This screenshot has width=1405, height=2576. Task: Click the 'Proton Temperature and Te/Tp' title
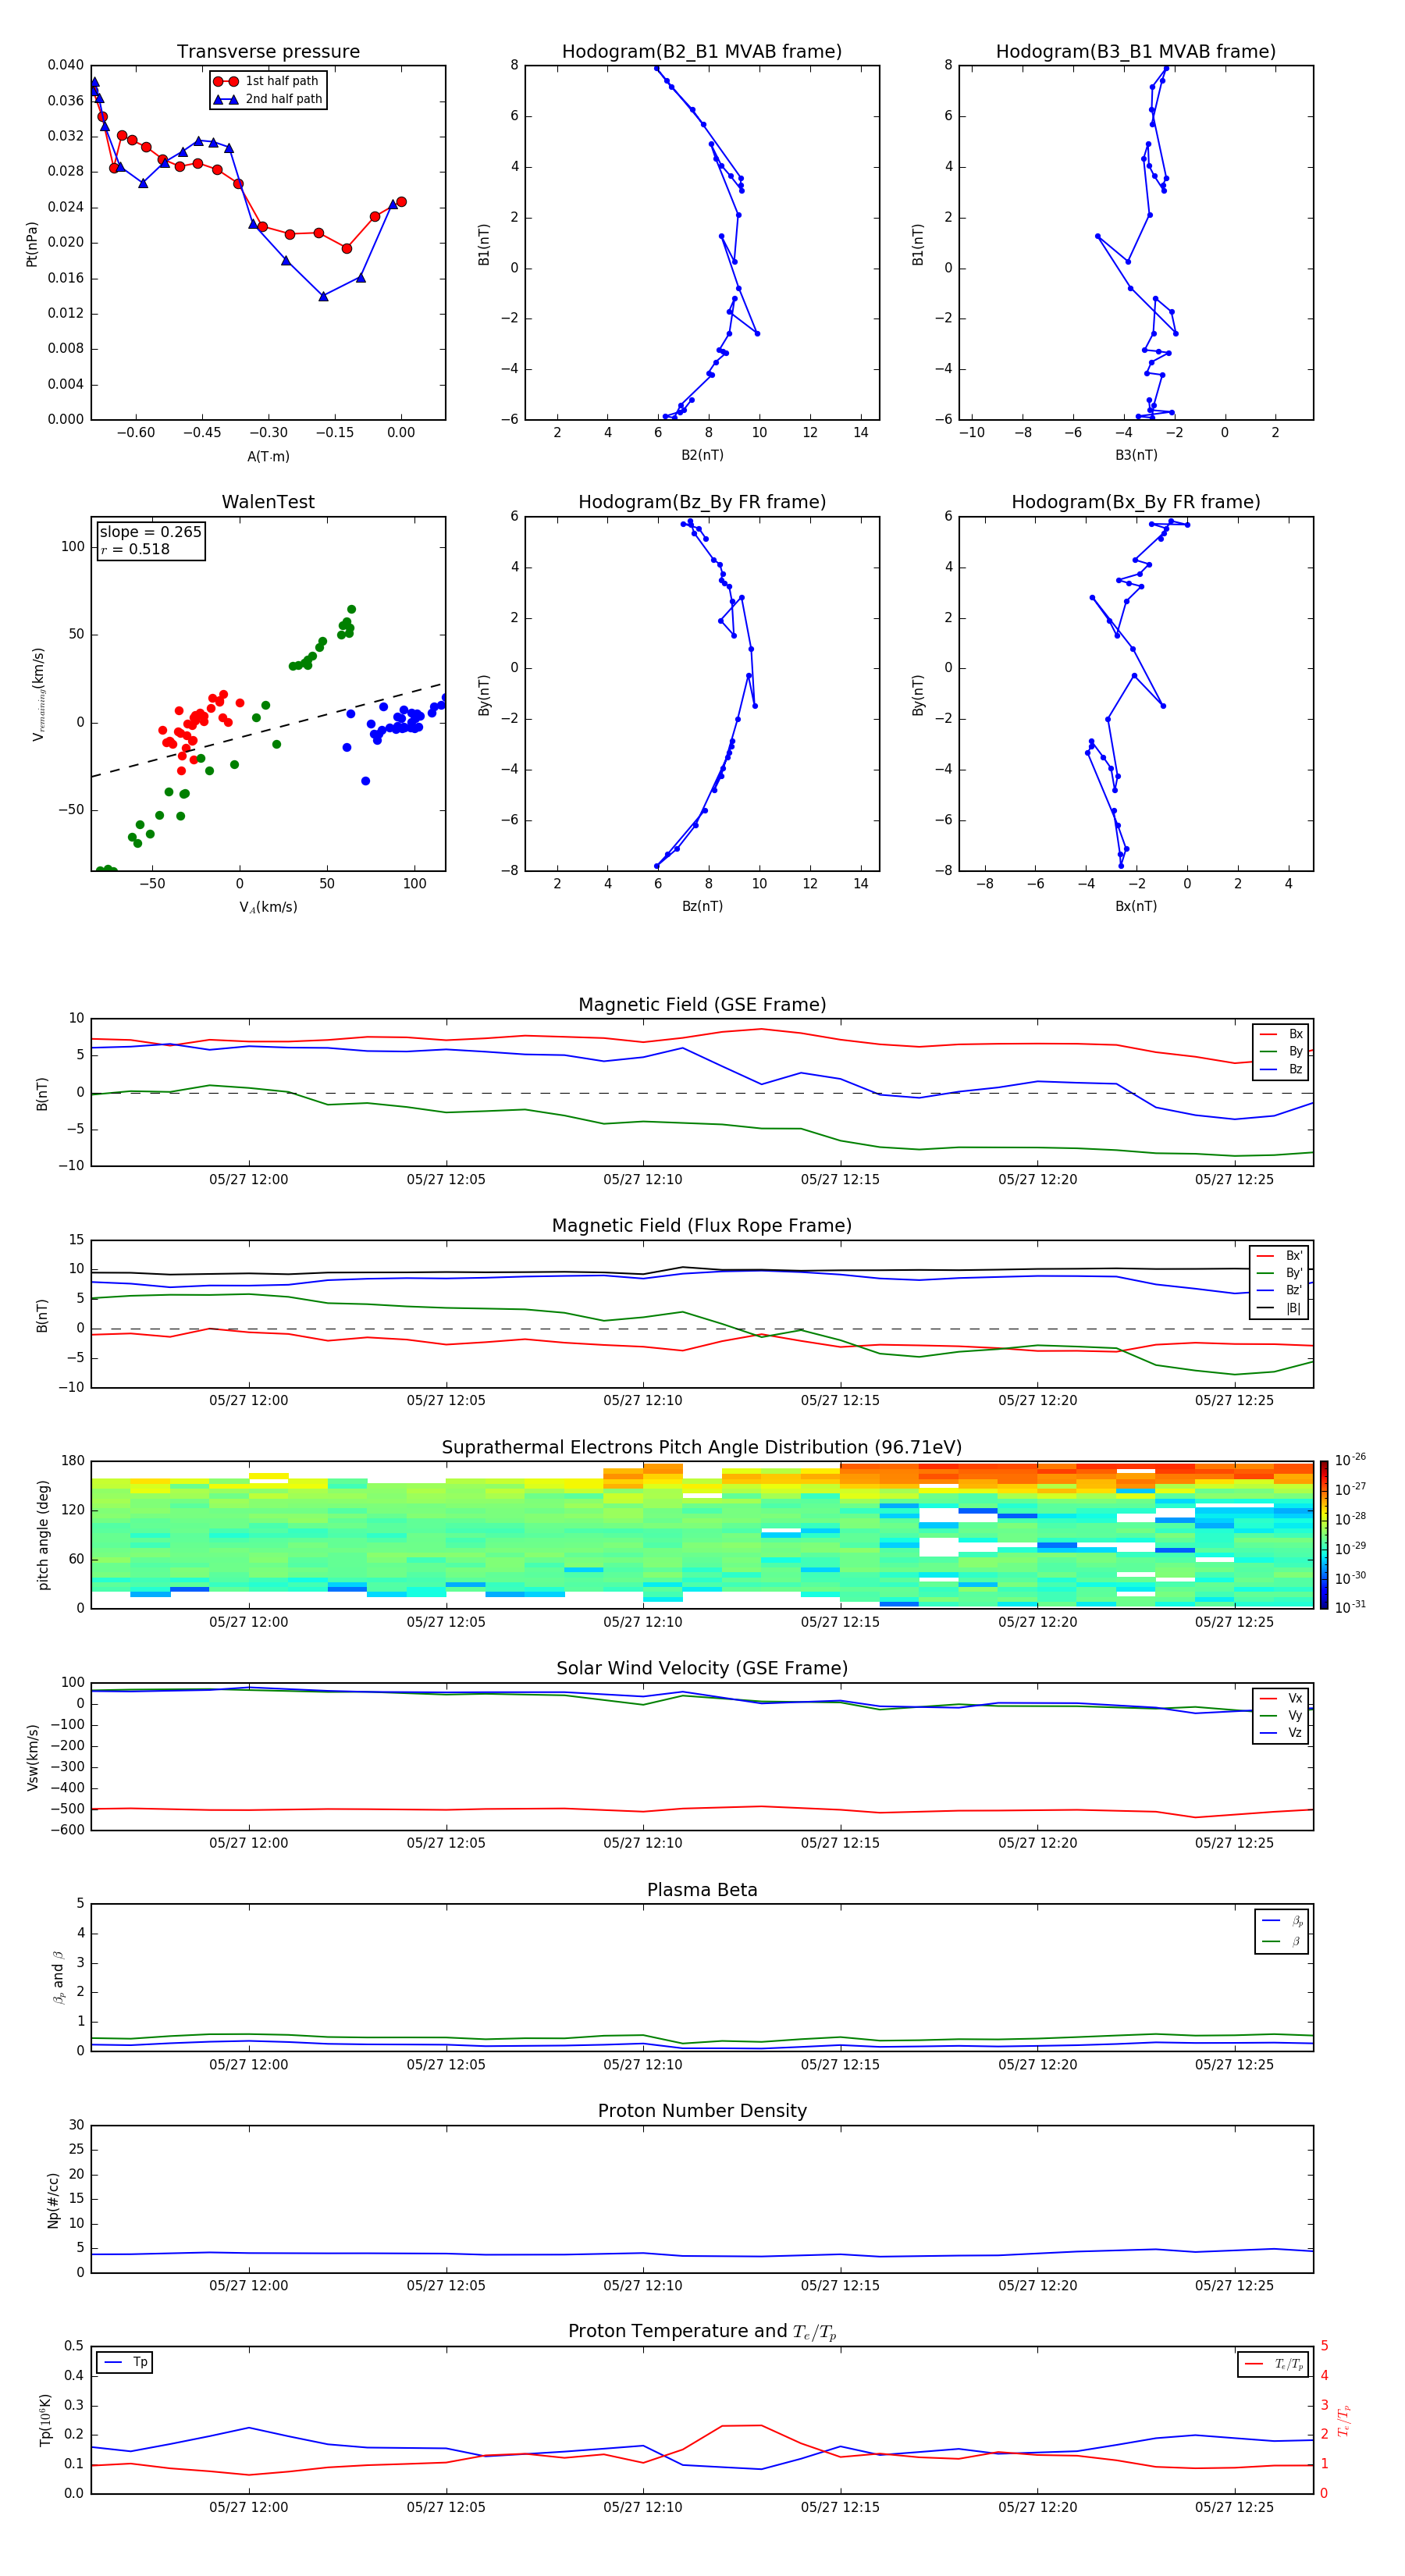[x=702, y=2332]
